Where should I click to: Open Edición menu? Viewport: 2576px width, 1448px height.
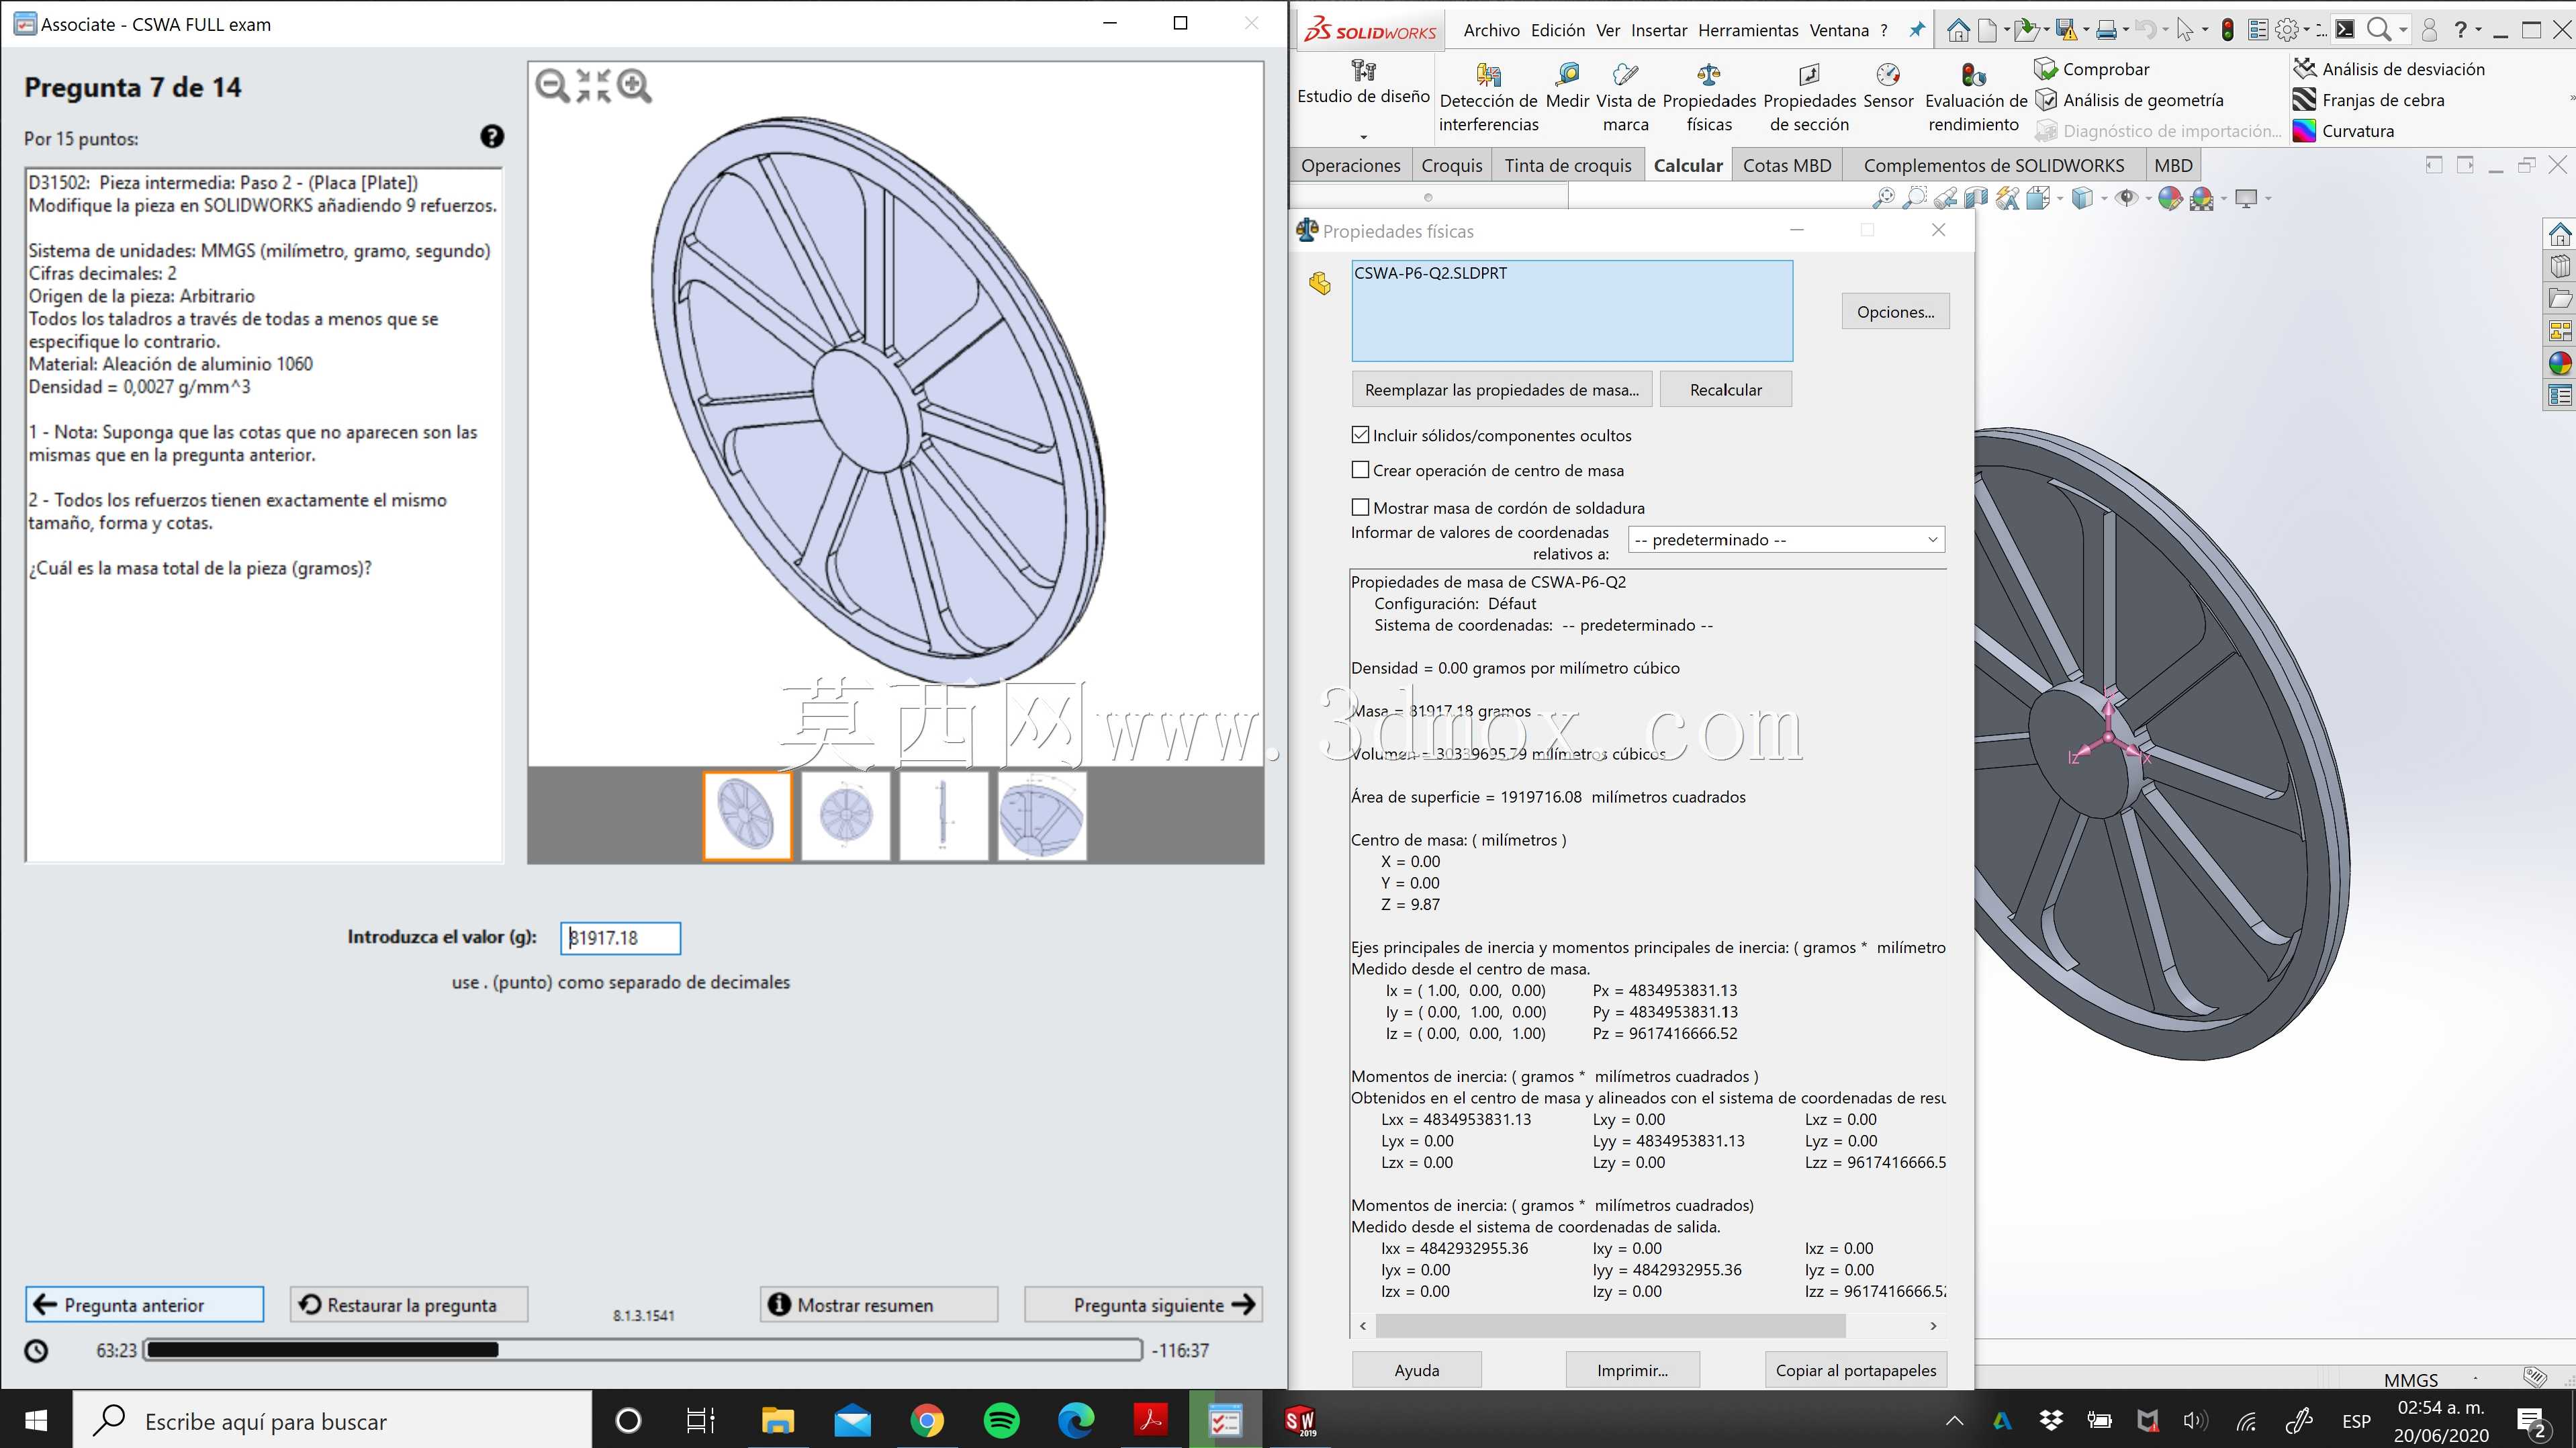1558,31
